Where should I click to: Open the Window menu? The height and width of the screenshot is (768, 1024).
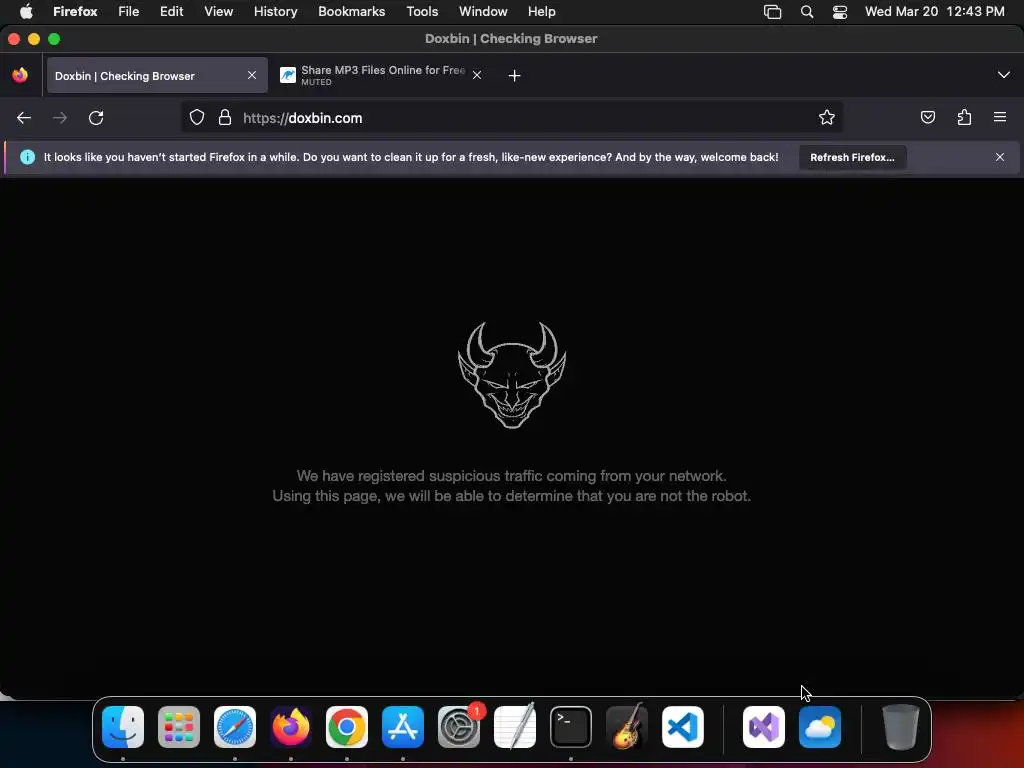coord(483,11)
